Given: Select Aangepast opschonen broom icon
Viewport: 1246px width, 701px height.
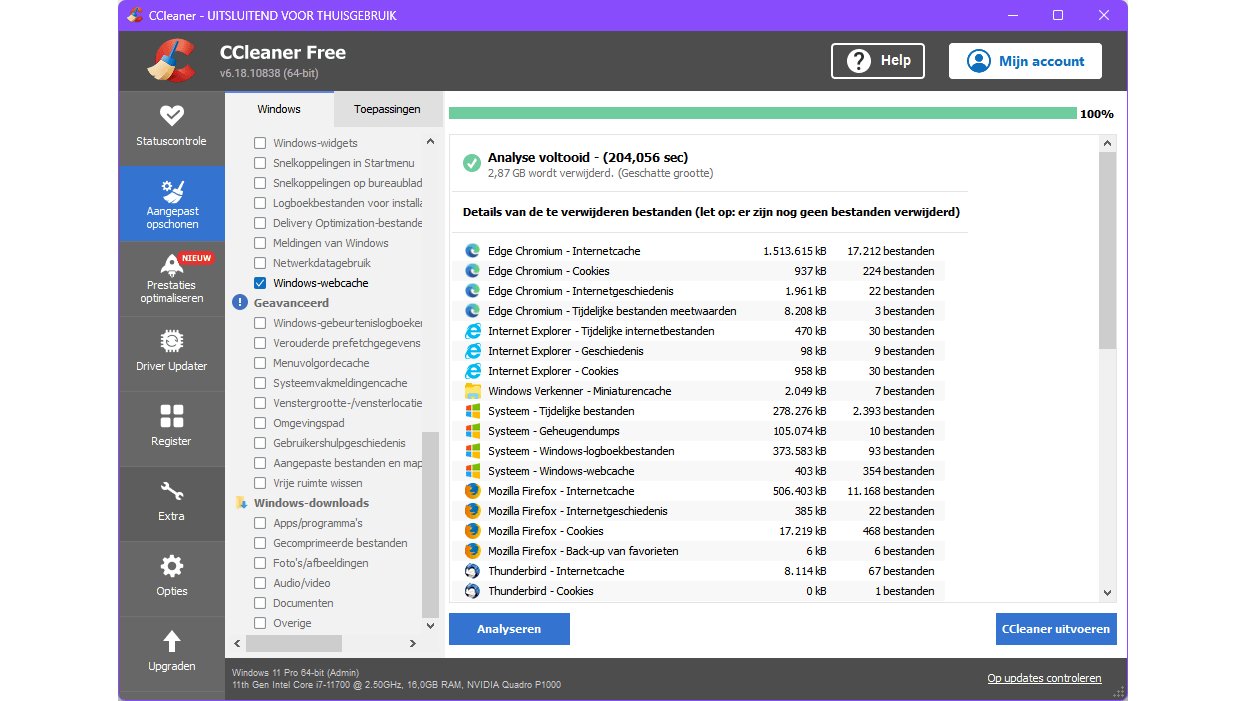Looking at the screenshot, I should [171, 190].
